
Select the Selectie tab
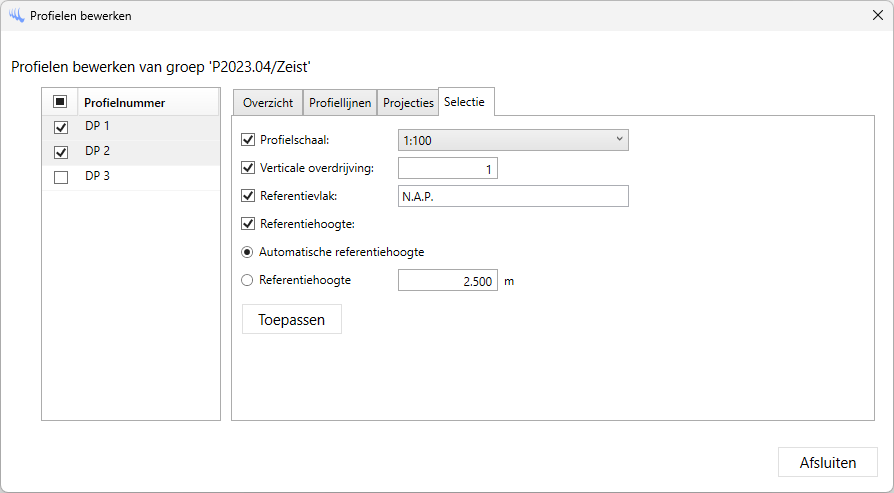click(465, 102)
